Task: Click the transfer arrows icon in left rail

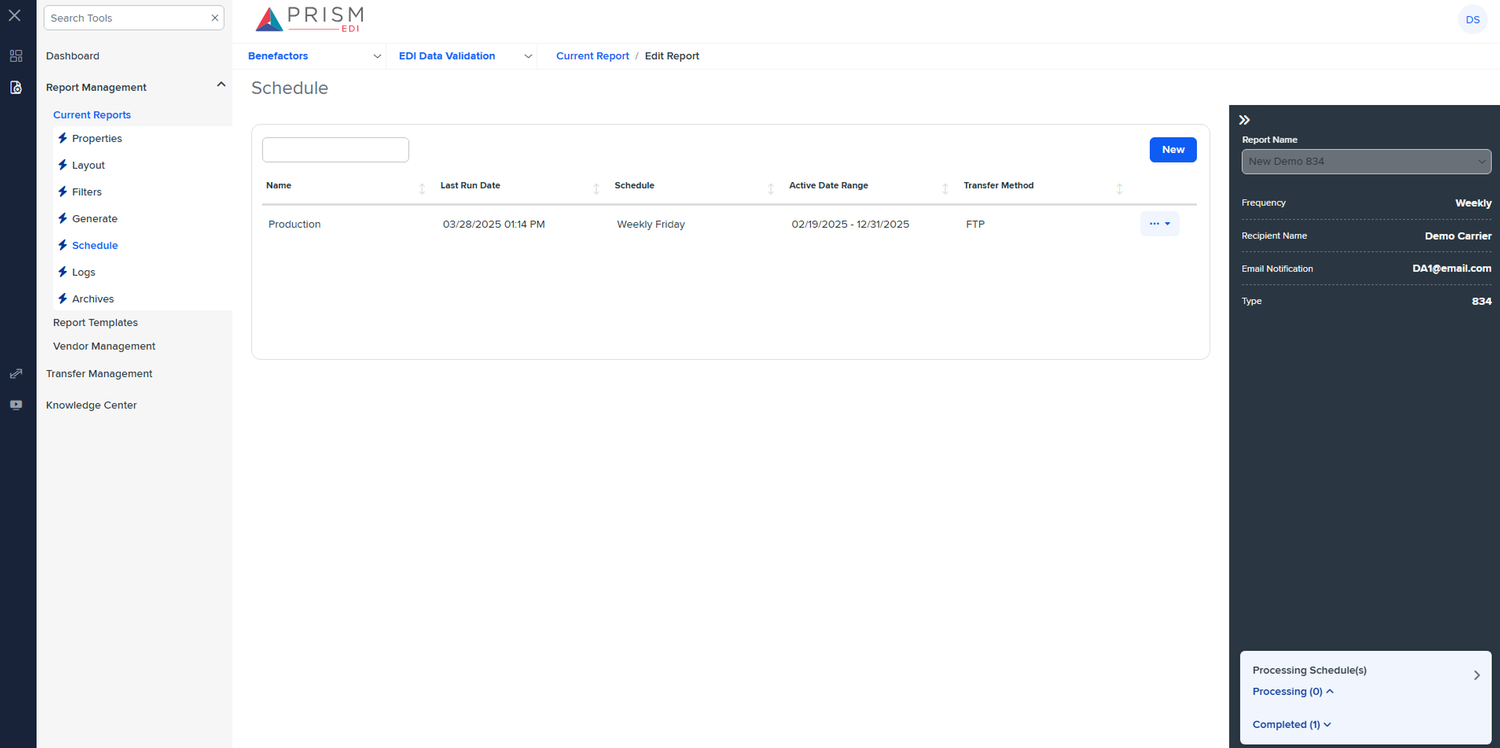Action: coord(16,373)
